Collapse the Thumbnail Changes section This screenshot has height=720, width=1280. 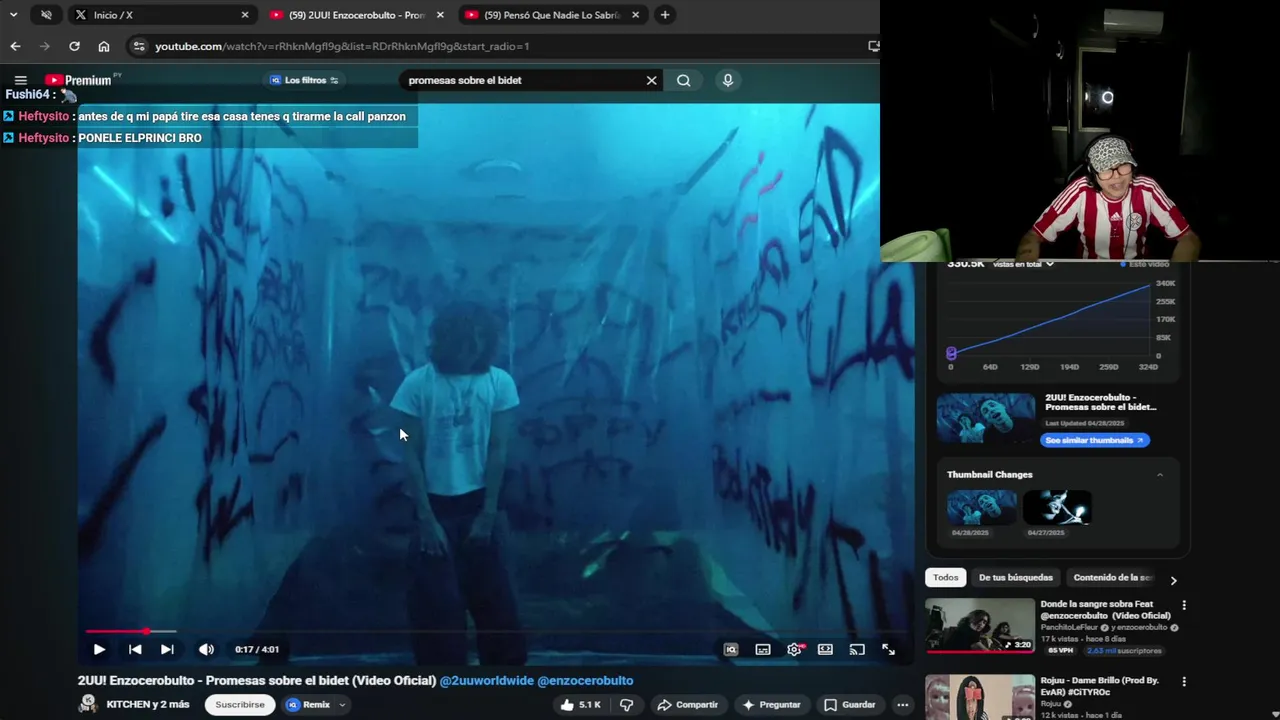tap(1160, 475)
